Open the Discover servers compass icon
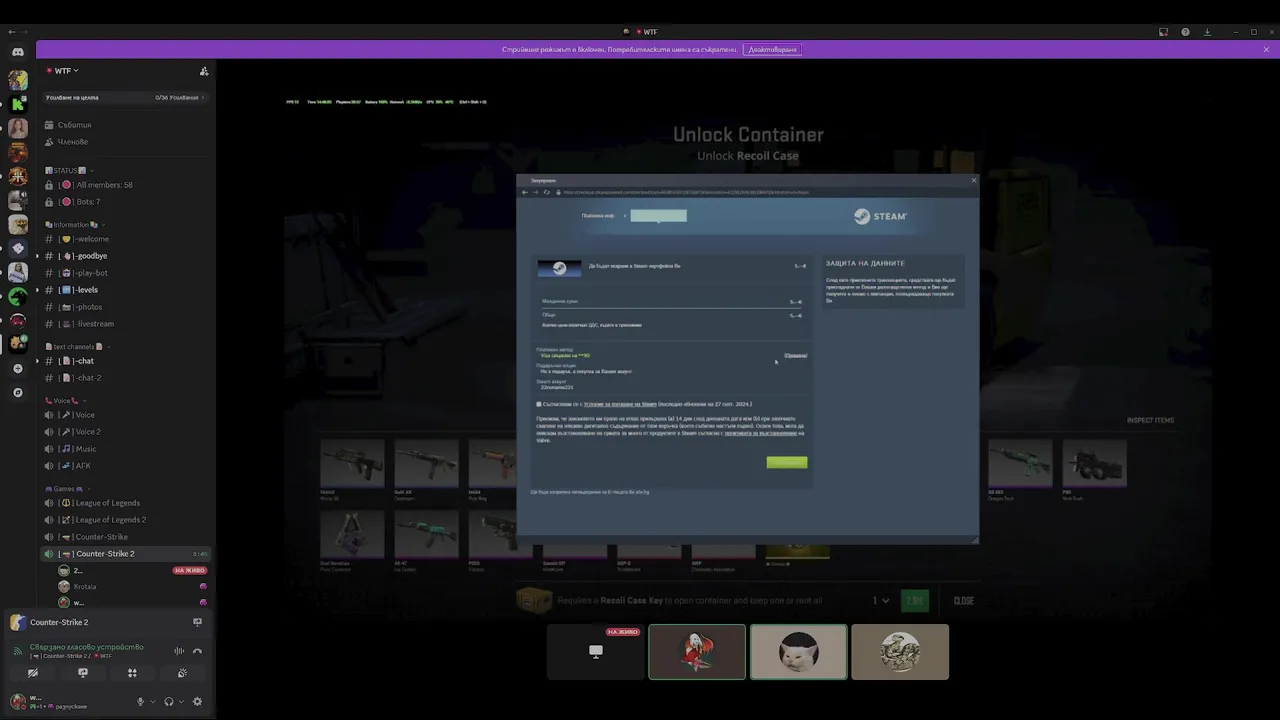1280x720 pixels. [18, 393]
